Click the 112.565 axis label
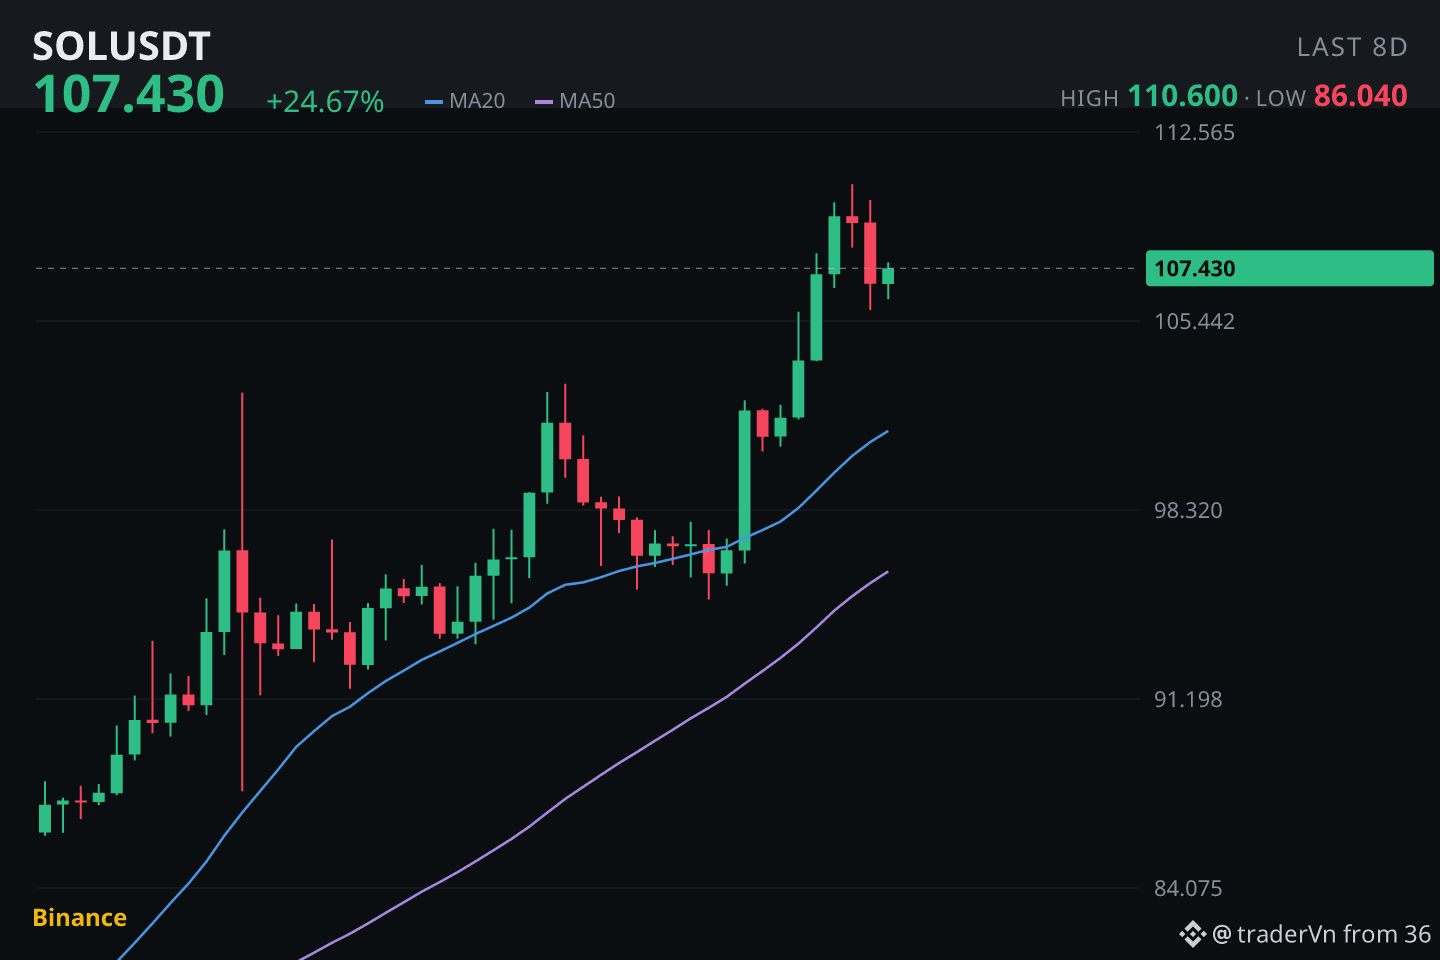1440x960 pixels. [x=1194, y=133]
